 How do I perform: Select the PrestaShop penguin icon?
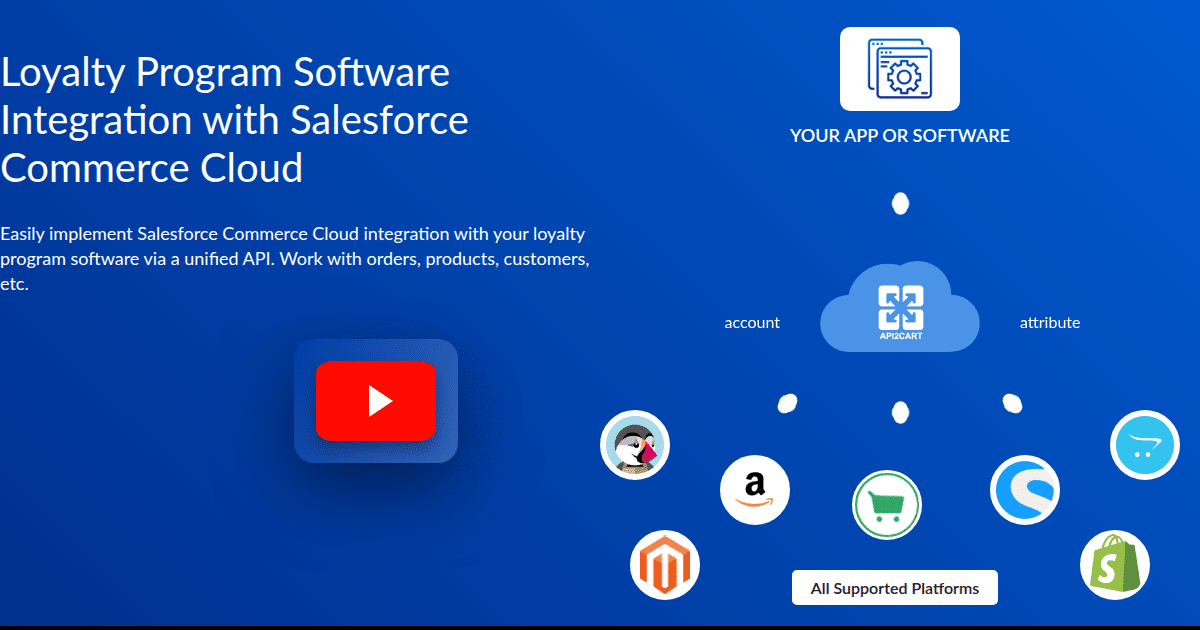tap(635, 445)
